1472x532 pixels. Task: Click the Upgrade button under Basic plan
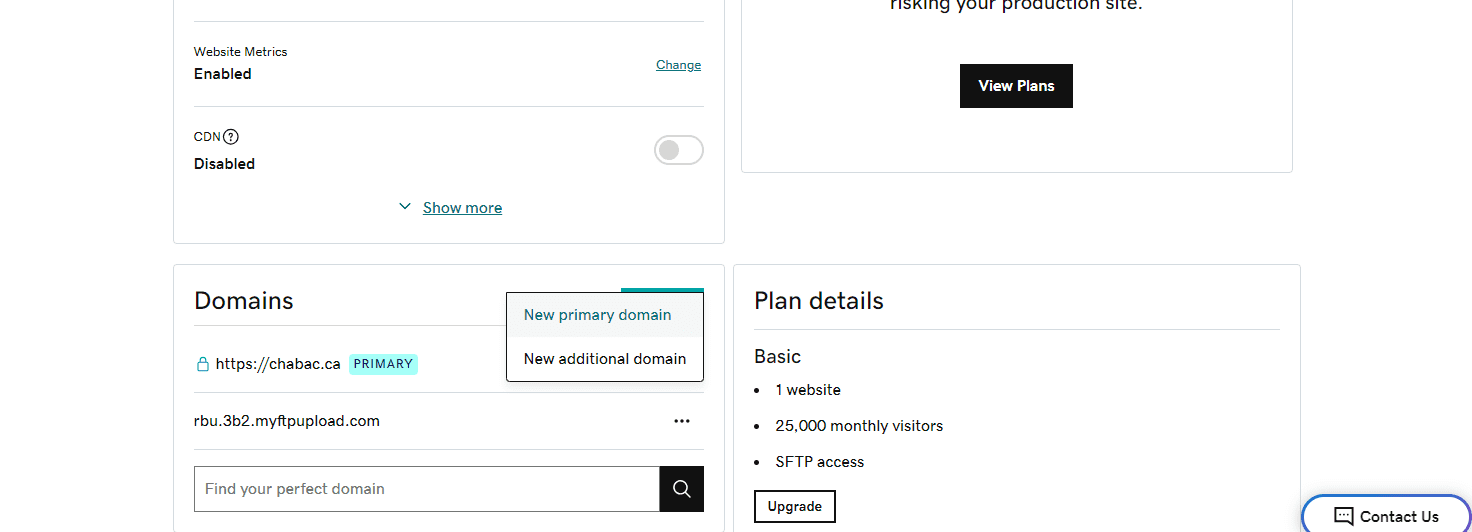794,506
